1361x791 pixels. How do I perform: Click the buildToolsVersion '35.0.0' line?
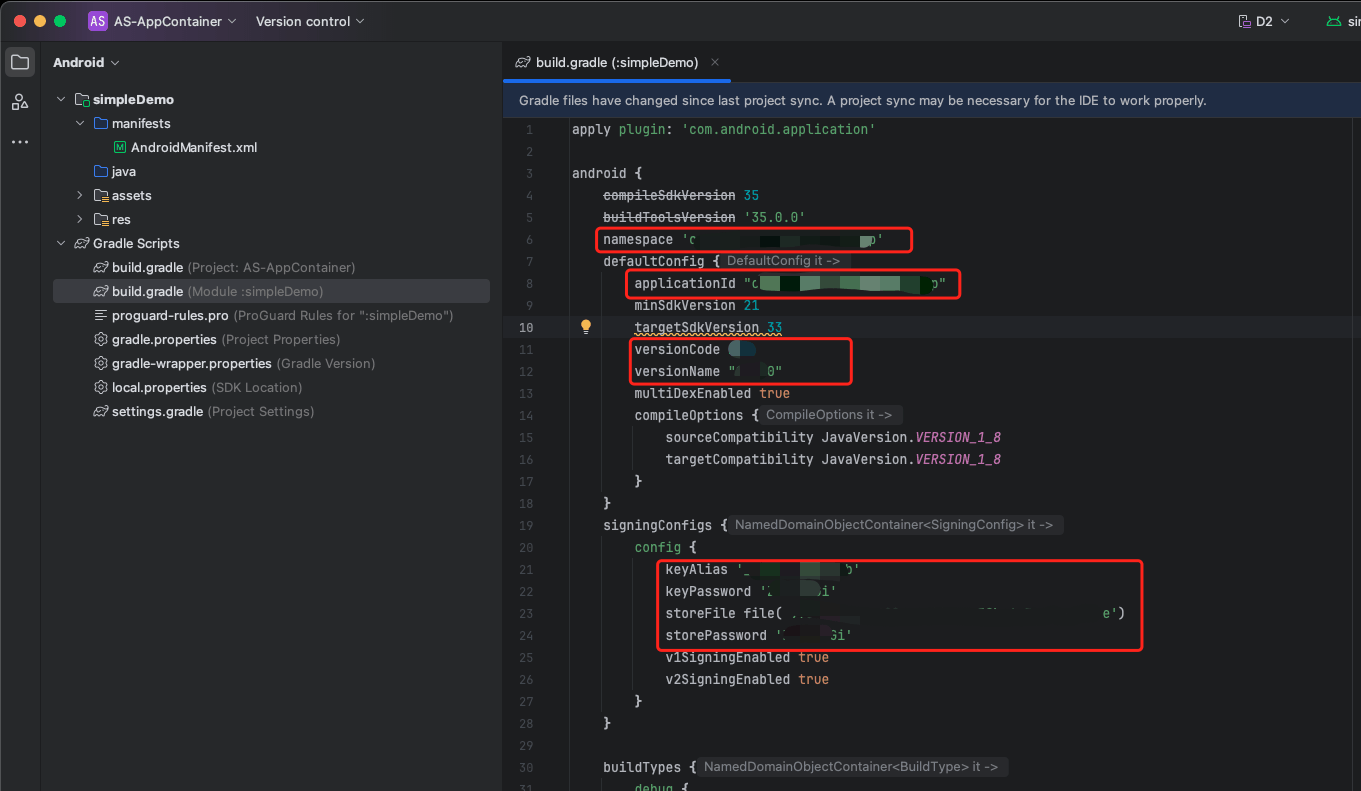pyautogui.click(x=704, y=217)
